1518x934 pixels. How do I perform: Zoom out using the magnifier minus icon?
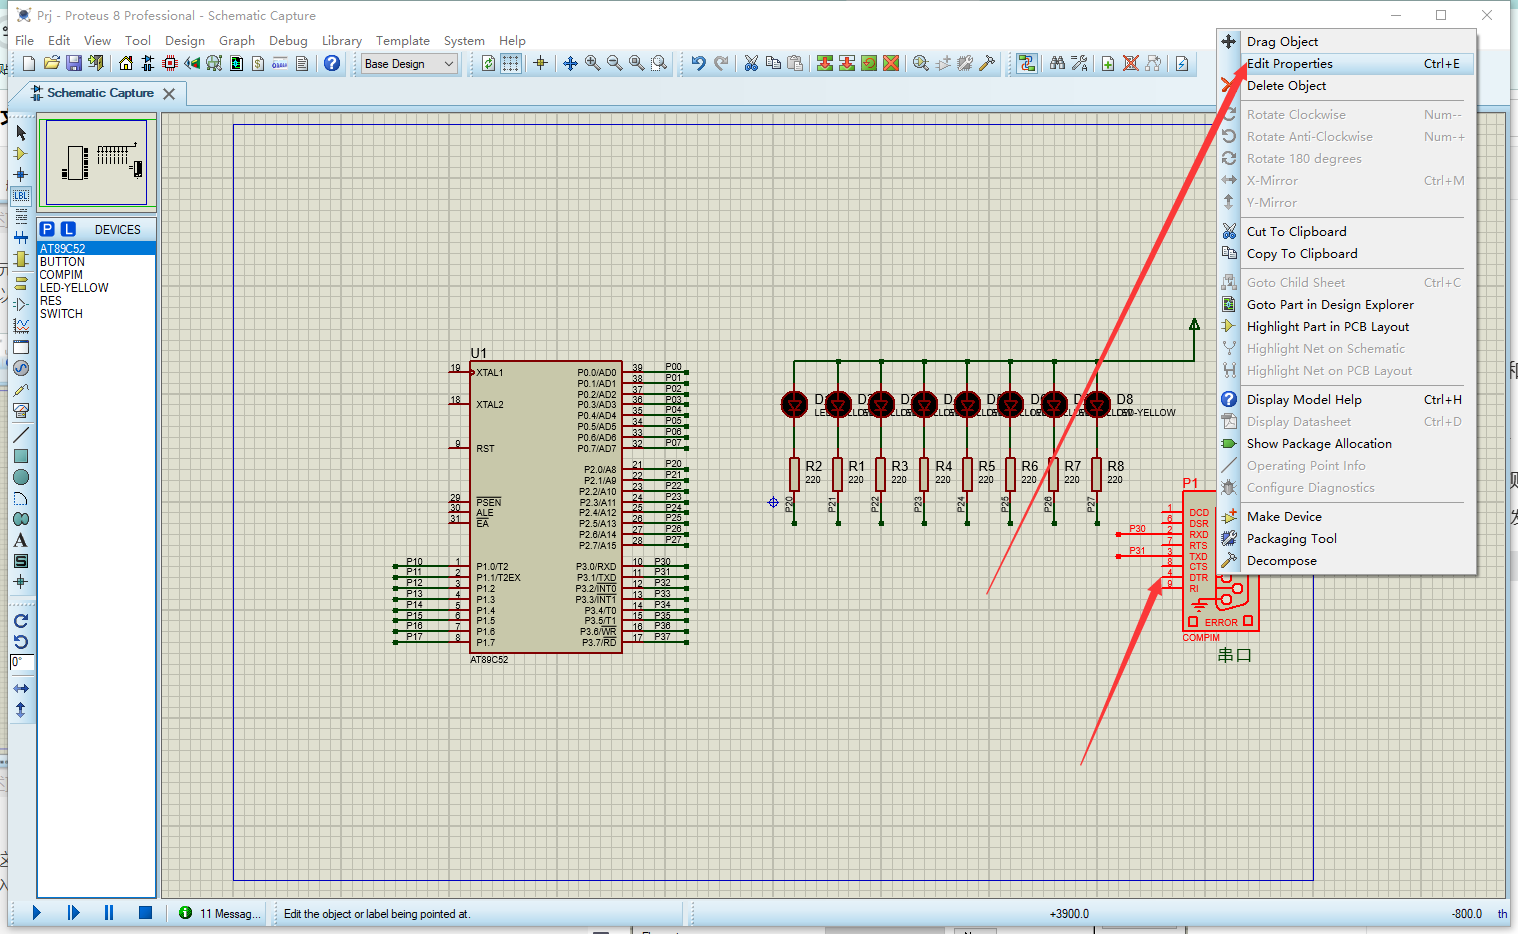(x=615, y=63)
